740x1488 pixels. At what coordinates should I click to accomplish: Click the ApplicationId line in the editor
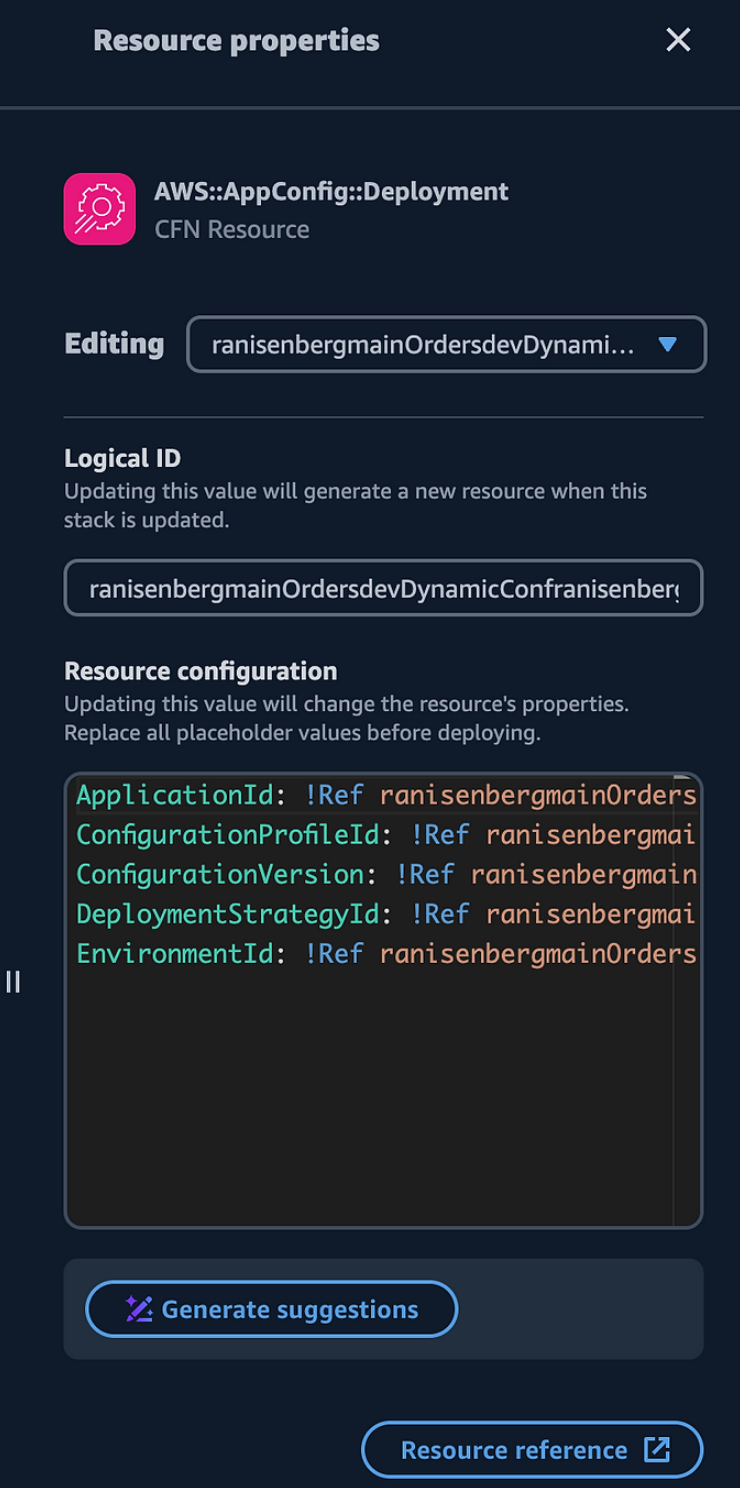[x=386, y=795]
